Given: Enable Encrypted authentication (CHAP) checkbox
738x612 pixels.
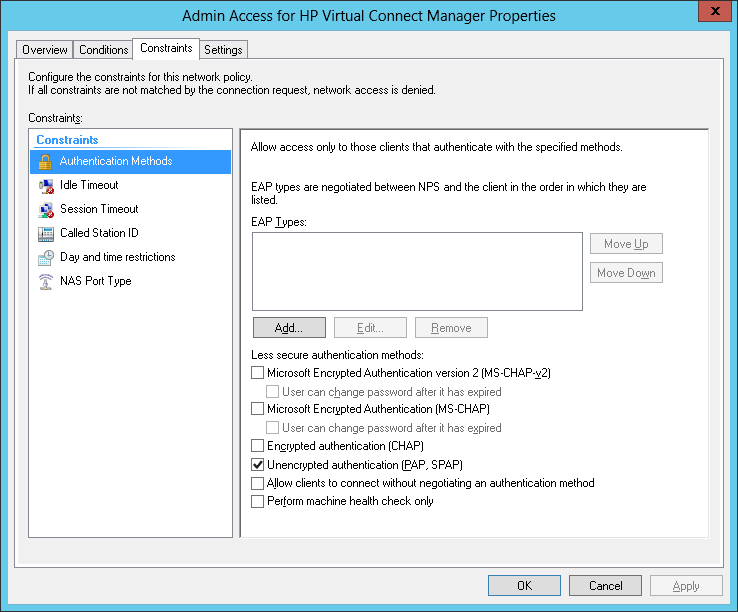Looking at the screenshot, I should point(258,446).
